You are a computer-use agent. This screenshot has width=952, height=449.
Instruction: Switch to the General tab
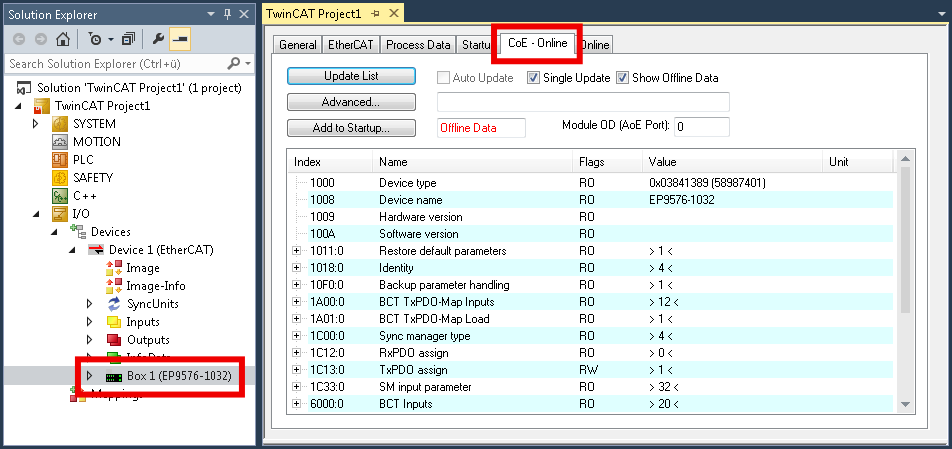298,45
